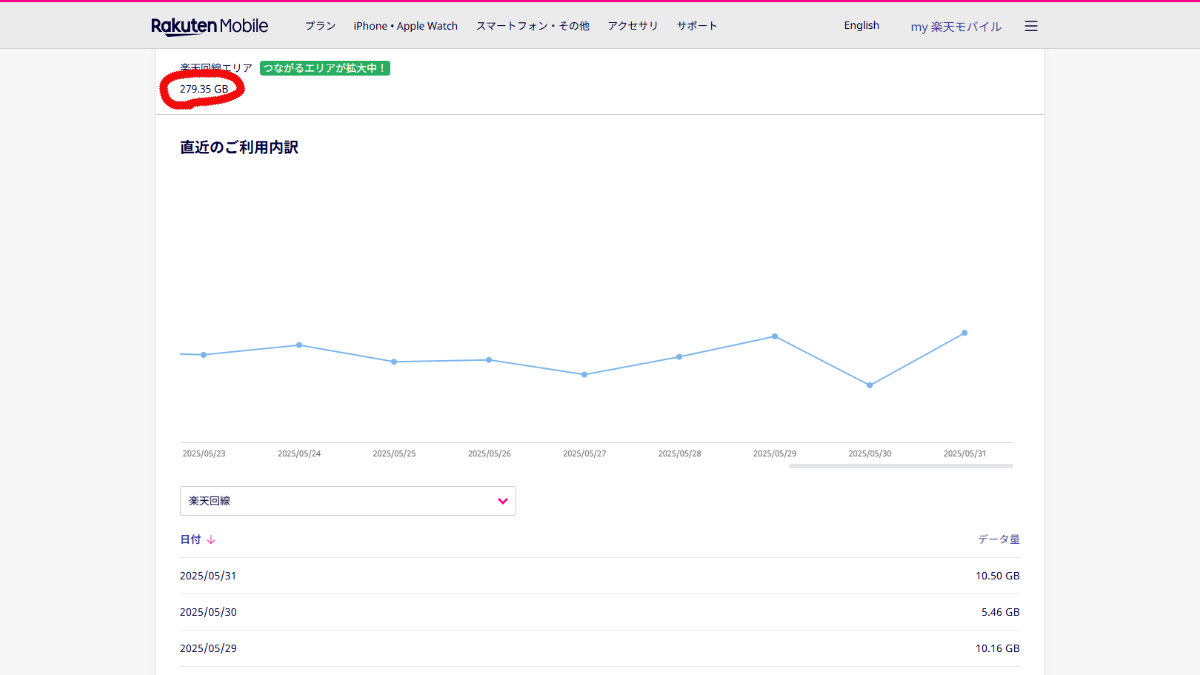The width and height of the screenshot is (1200, 675).
Task: Click the 10.50 GB value
Action: click(998, 576)
